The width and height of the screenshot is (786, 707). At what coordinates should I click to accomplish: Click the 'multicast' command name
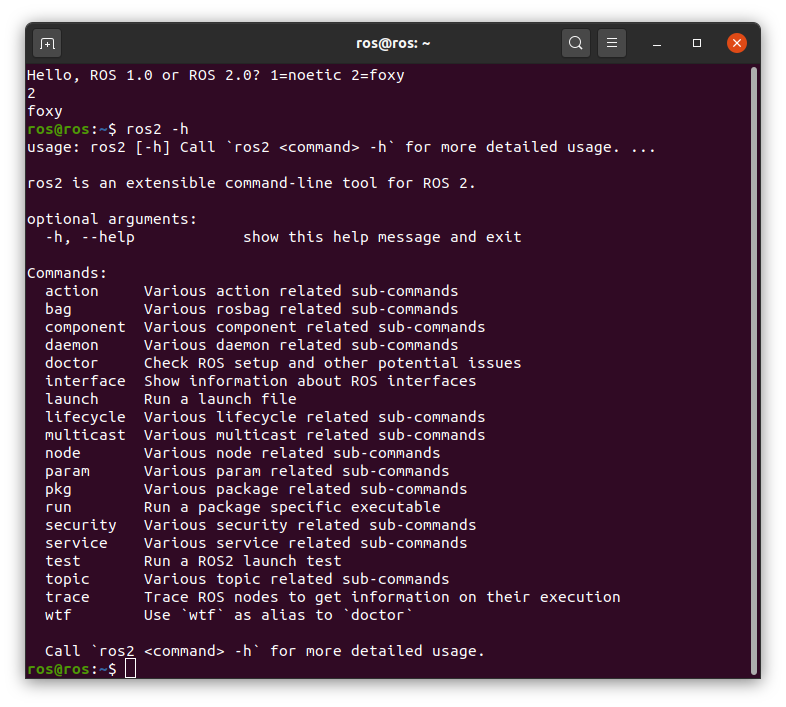(x=85, y=435)
